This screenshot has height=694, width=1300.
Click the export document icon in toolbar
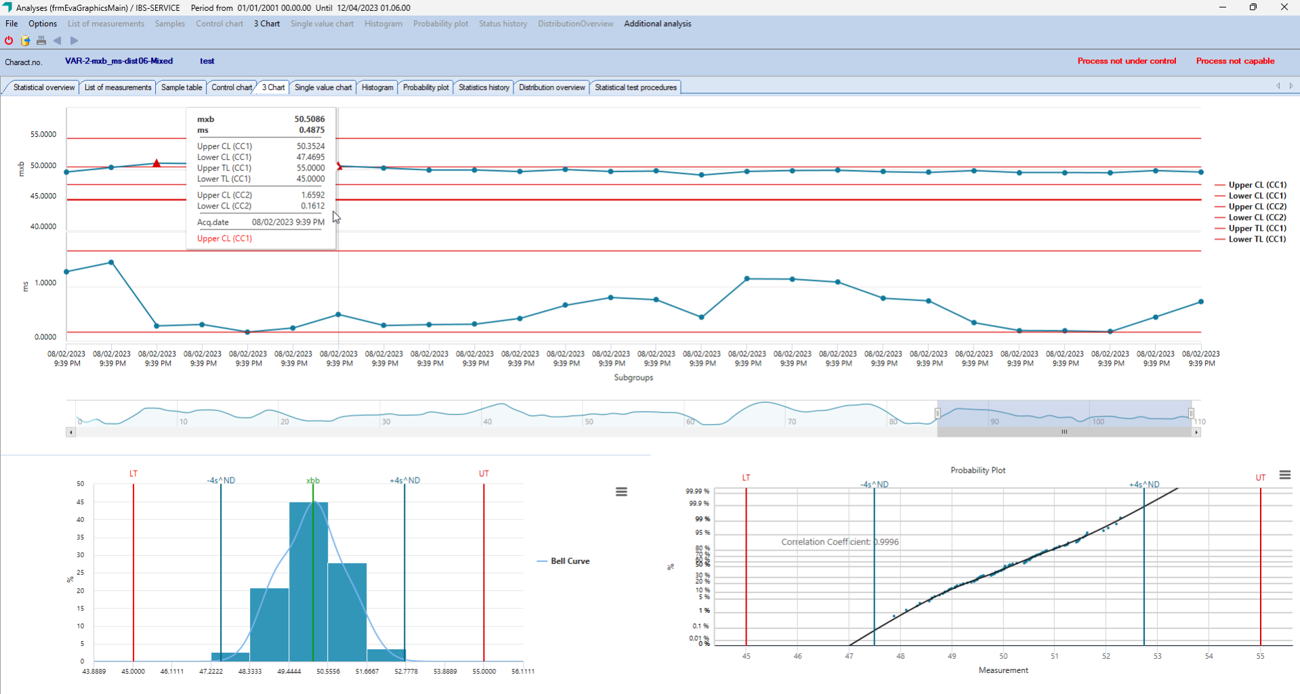coord(25,41)
